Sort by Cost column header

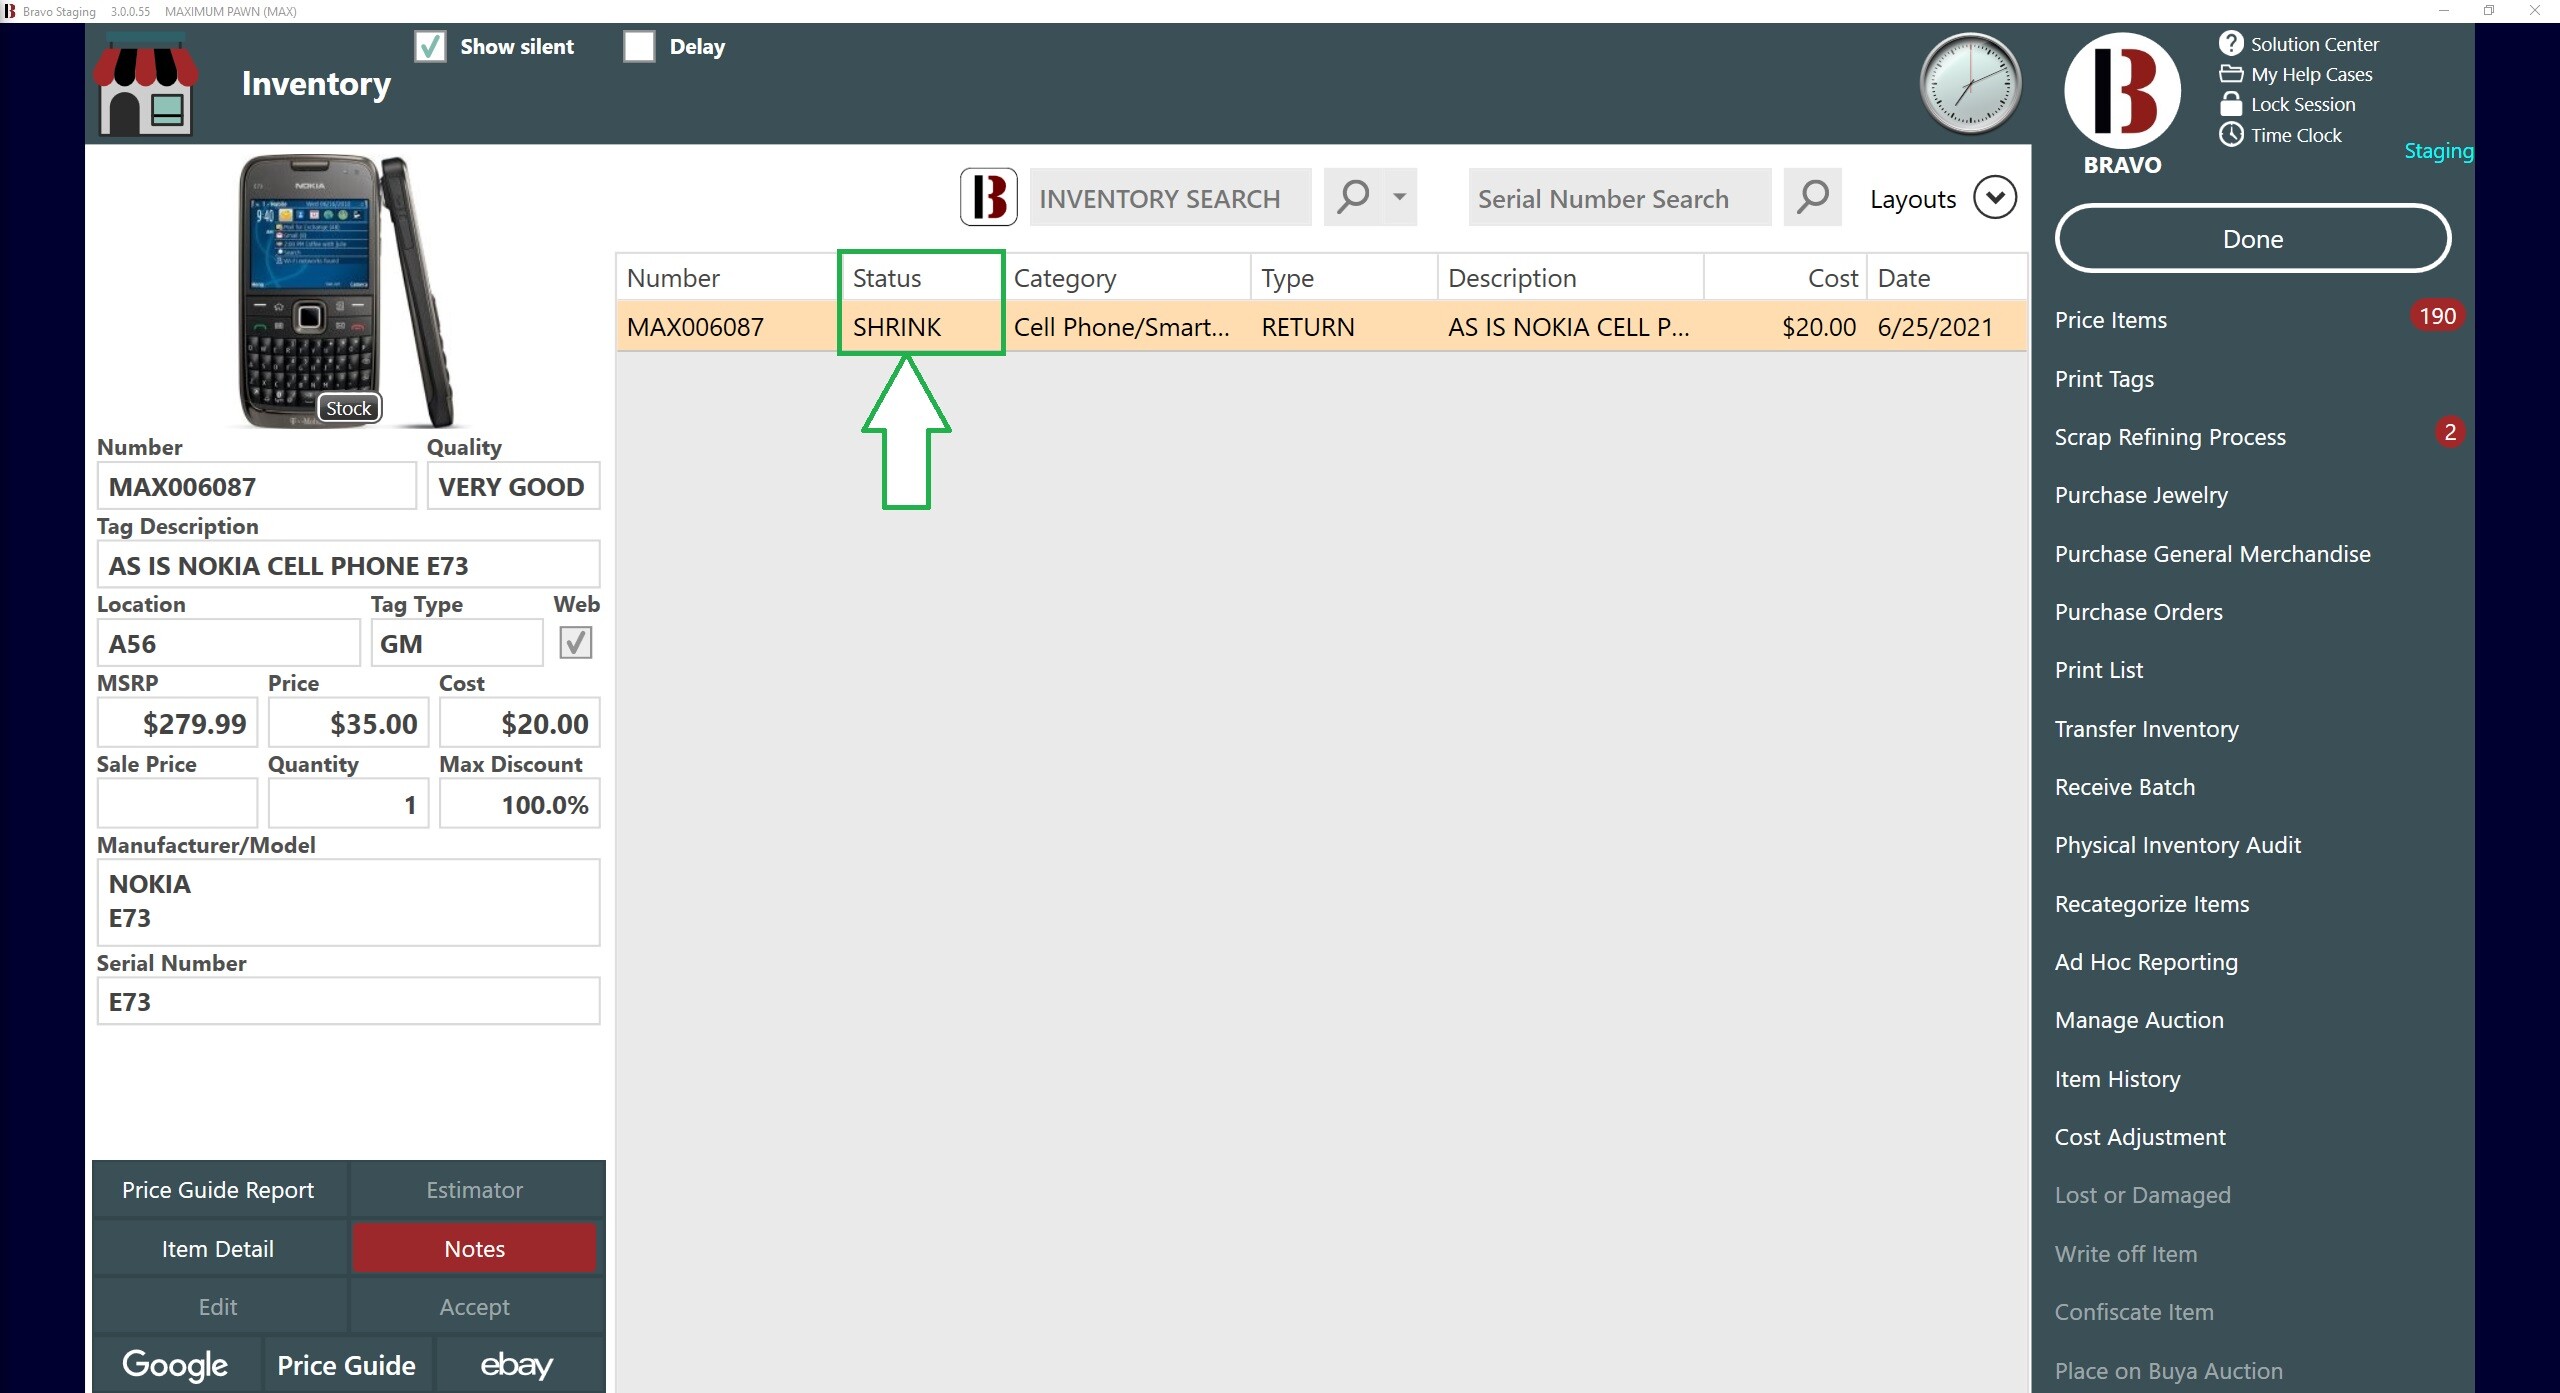coord(1785,278)
